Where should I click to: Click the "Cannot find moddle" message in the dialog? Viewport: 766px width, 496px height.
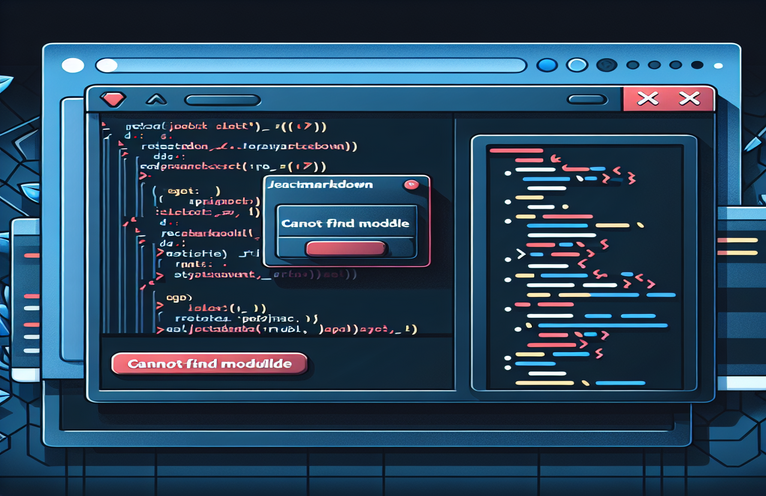pyautogui.click(x=345, y=222)
